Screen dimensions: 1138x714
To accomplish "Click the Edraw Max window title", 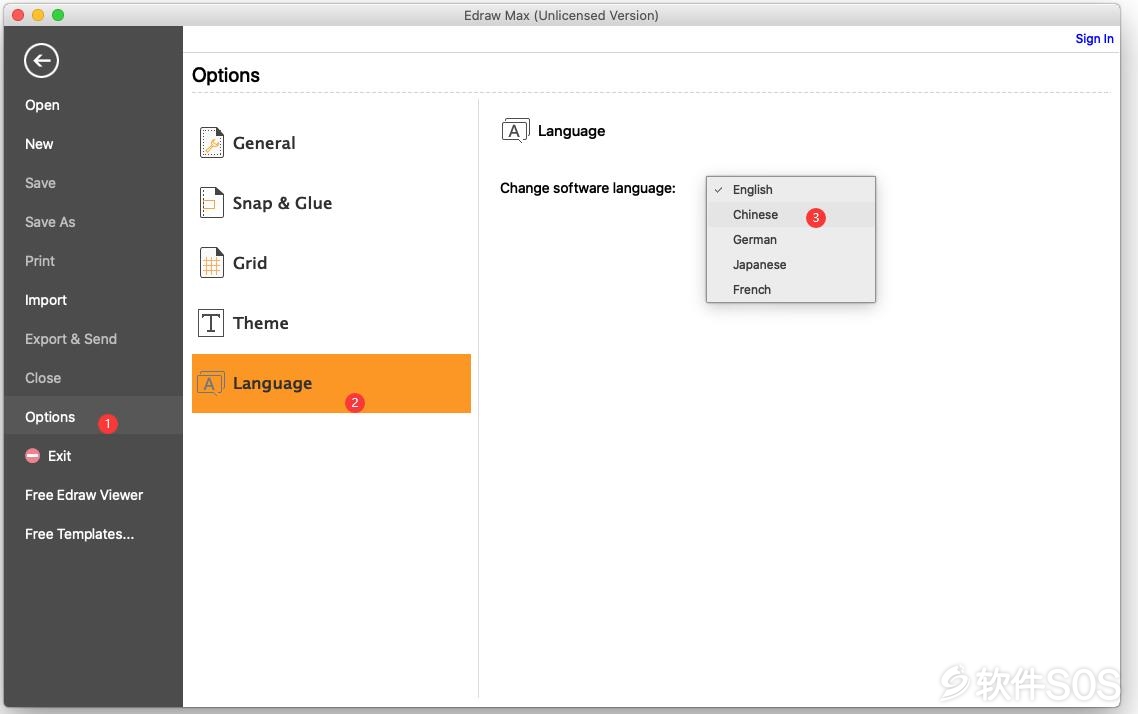I will (x=561, y=15).
